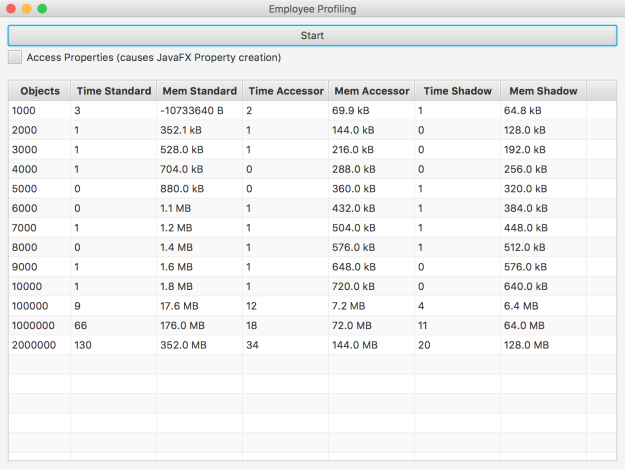The image size is (625, 469).
Task: Click the 720.0 kB cell
Action: (x=371, y=286)
